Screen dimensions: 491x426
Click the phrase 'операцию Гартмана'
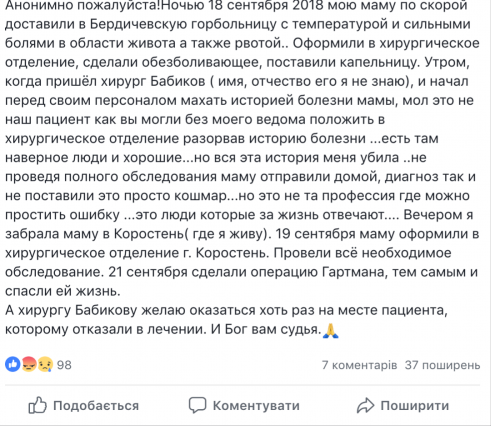(x=317, y=272)
